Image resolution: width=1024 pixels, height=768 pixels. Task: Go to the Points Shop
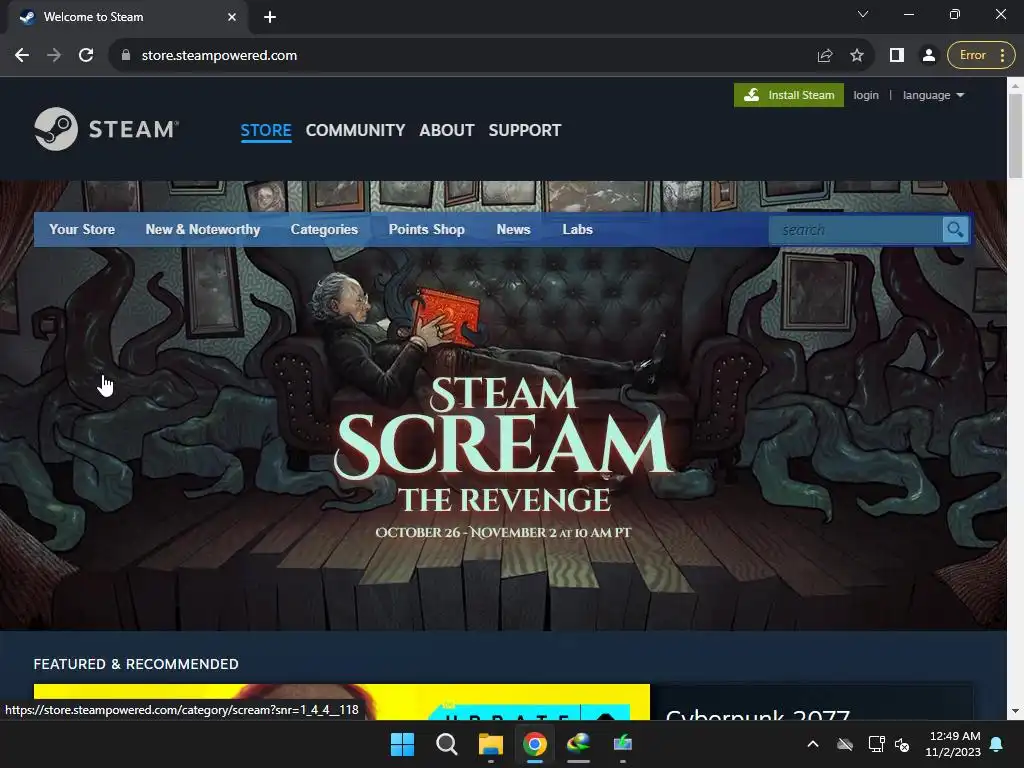point(426,229)
